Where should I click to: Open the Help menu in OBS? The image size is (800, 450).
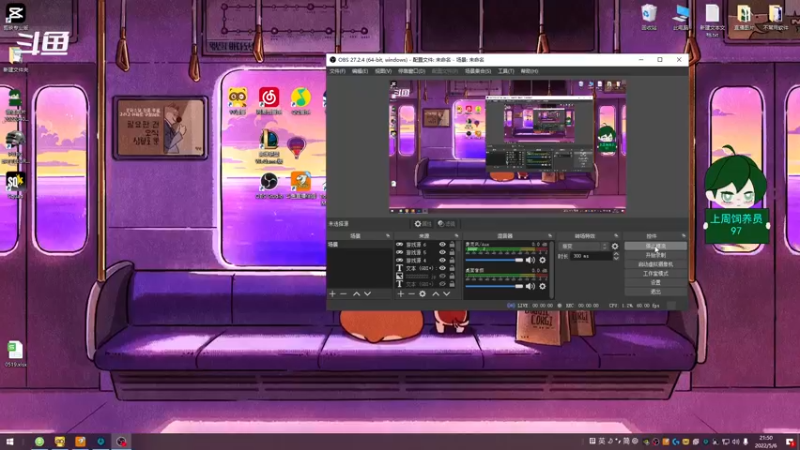529,71
